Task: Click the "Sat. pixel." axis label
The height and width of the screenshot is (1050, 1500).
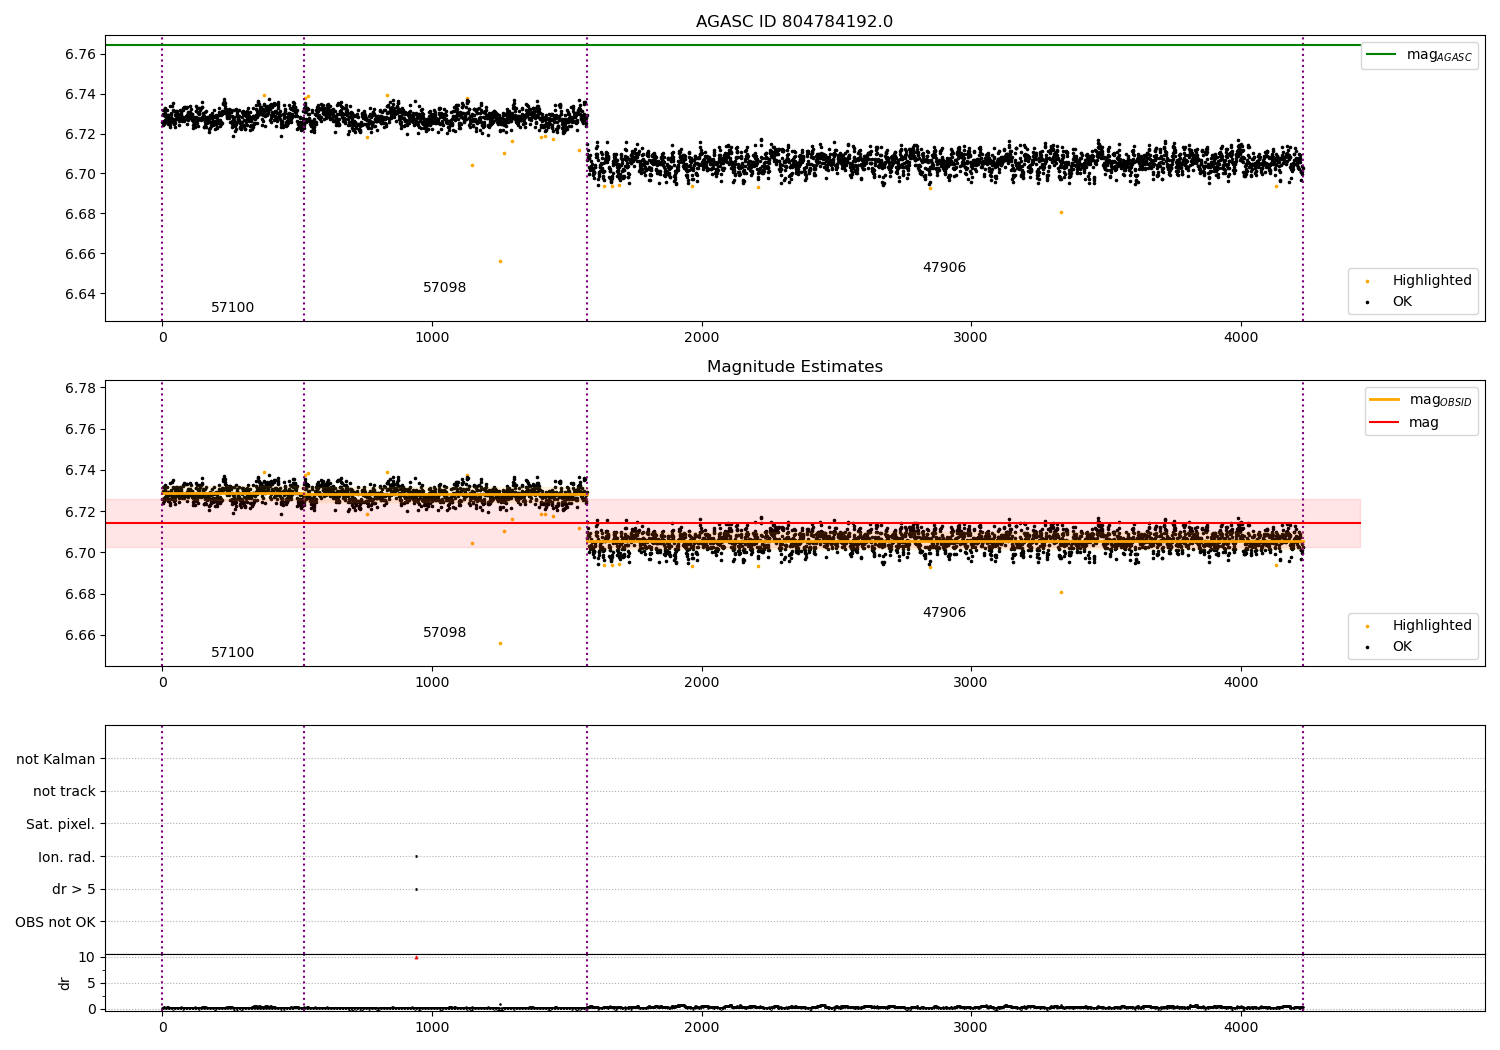Action: pos(61,824)
